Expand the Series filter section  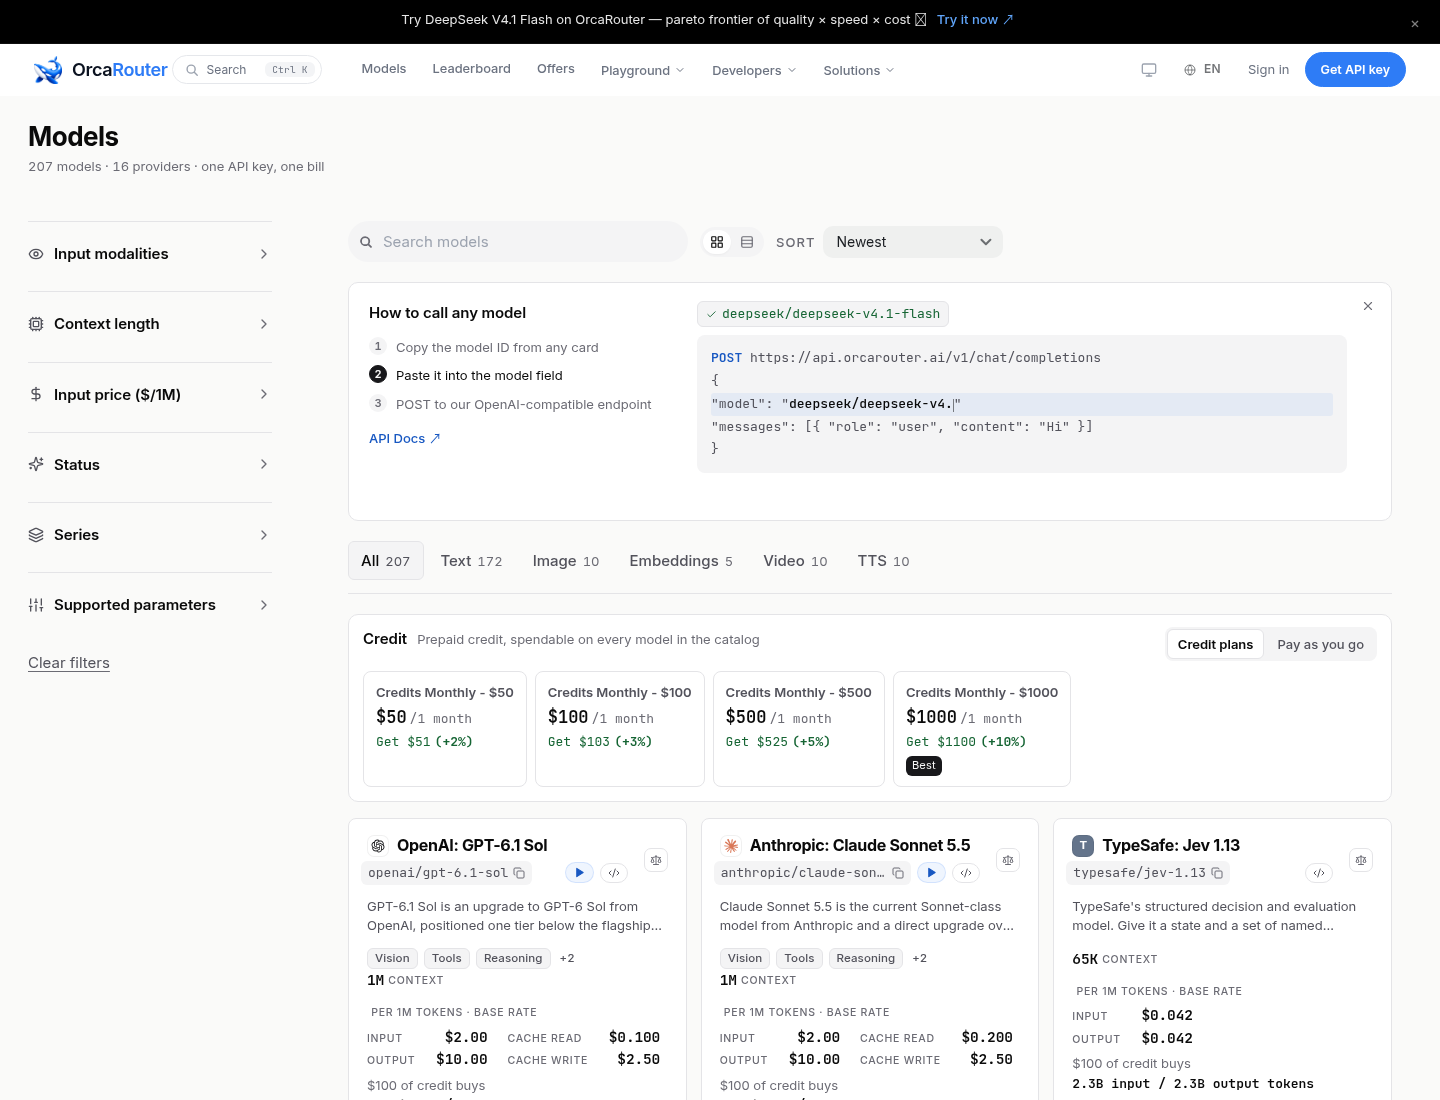(150, 535)
